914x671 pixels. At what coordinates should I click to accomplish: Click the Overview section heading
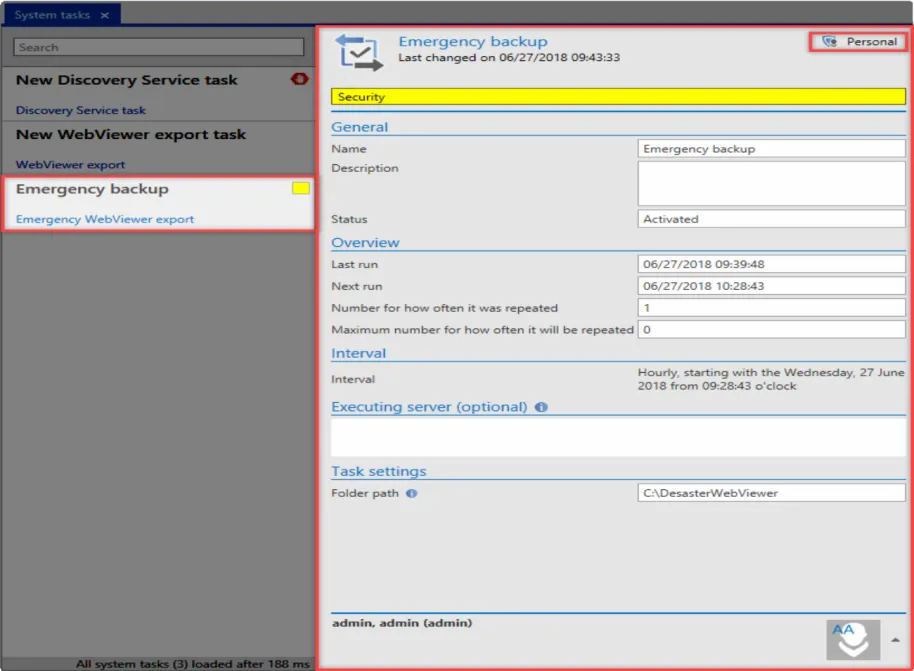(365, 243)
